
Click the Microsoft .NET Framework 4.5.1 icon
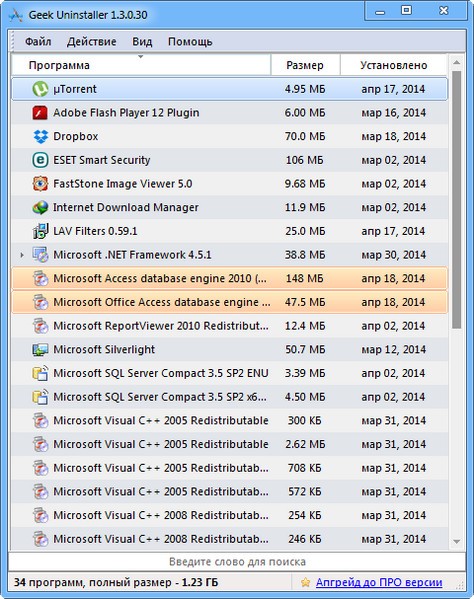(40, 255)
